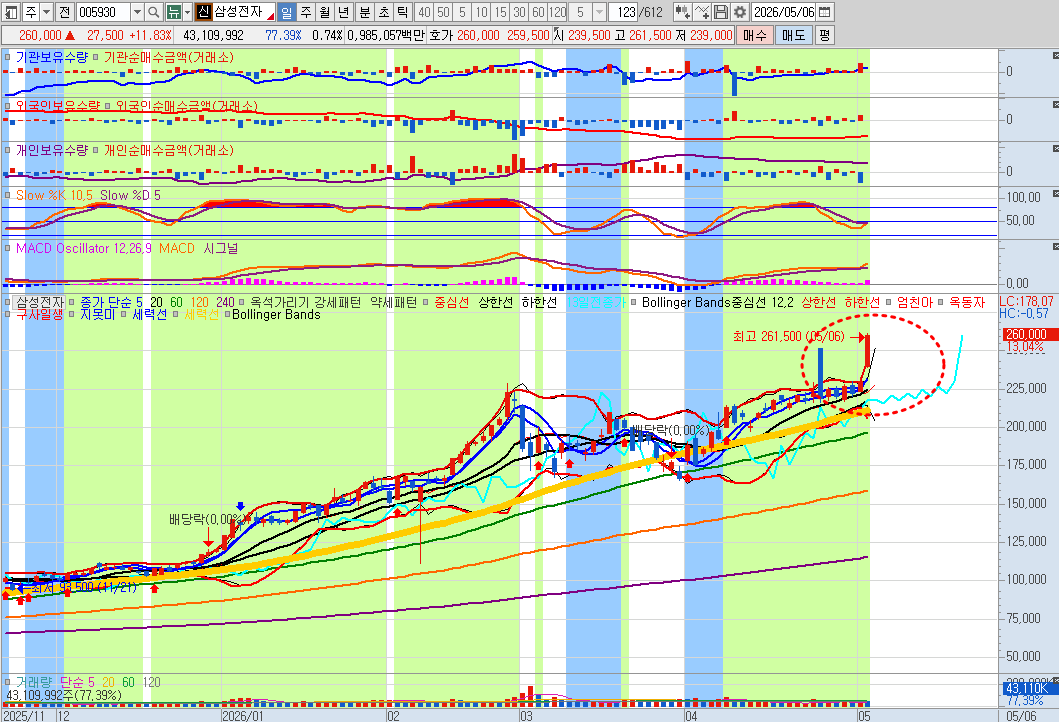Click the small marker before 개인보유수량 label

8,150
